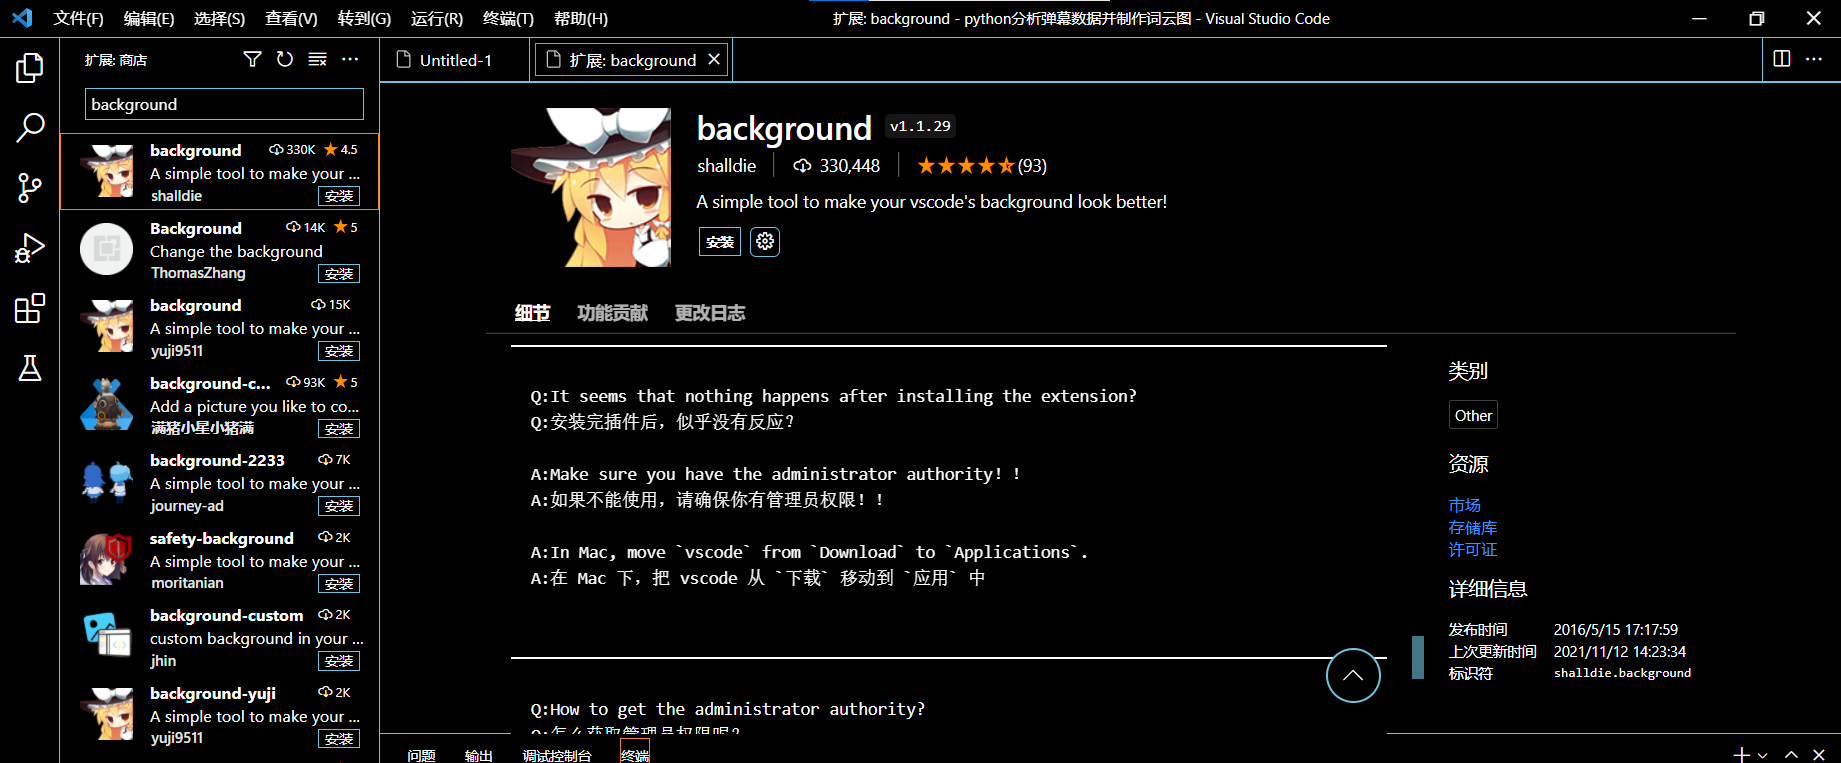The width and height of the screenshot is (1841, 763).
Task: Click the star rating (93)
Action: (981, 166)
